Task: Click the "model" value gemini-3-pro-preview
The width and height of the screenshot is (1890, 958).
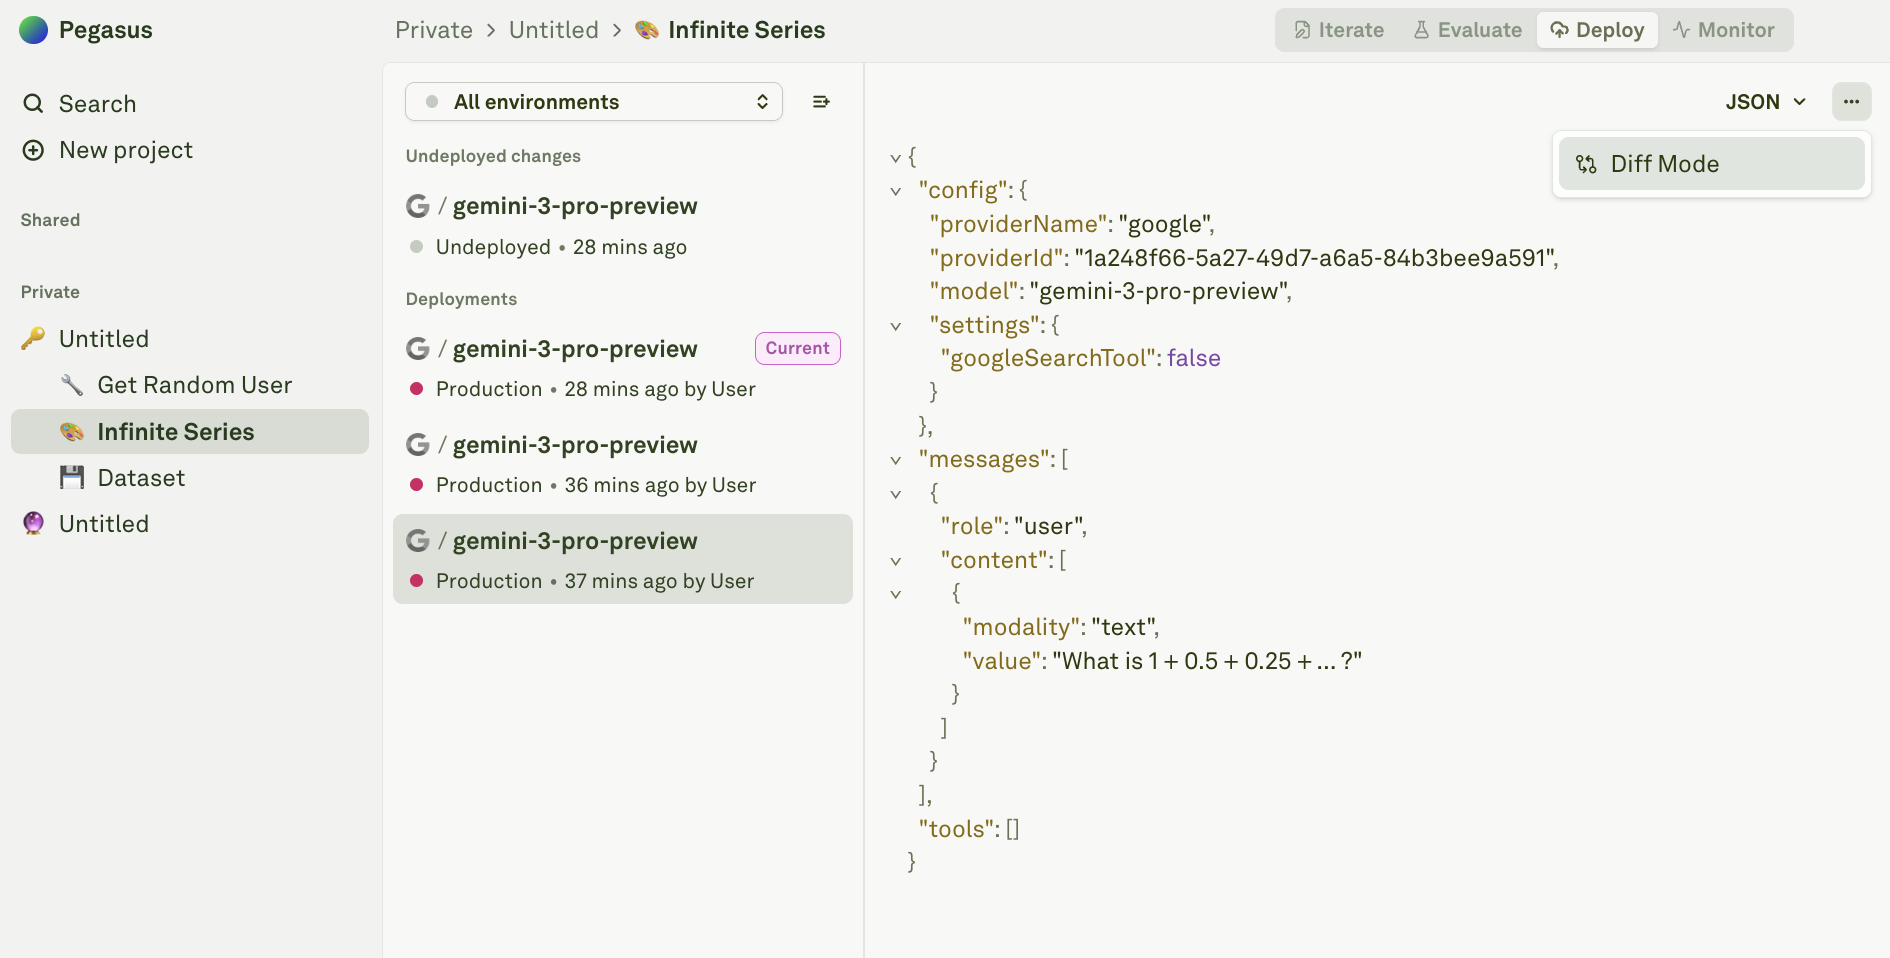Action: point(1160,291)
